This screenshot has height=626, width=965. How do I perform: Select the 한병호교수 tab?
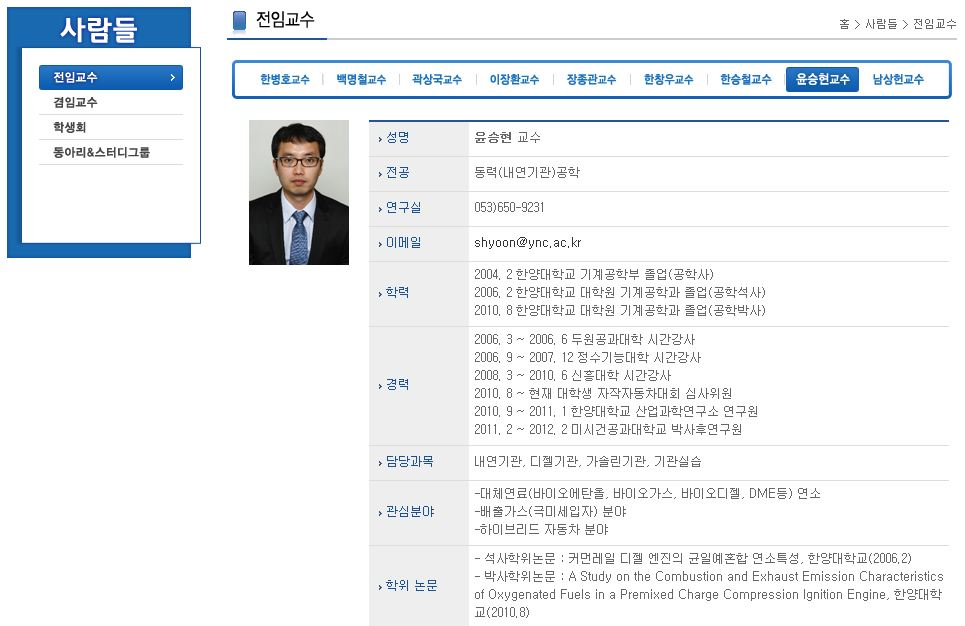pyautogui.click(x=284, y=79)
